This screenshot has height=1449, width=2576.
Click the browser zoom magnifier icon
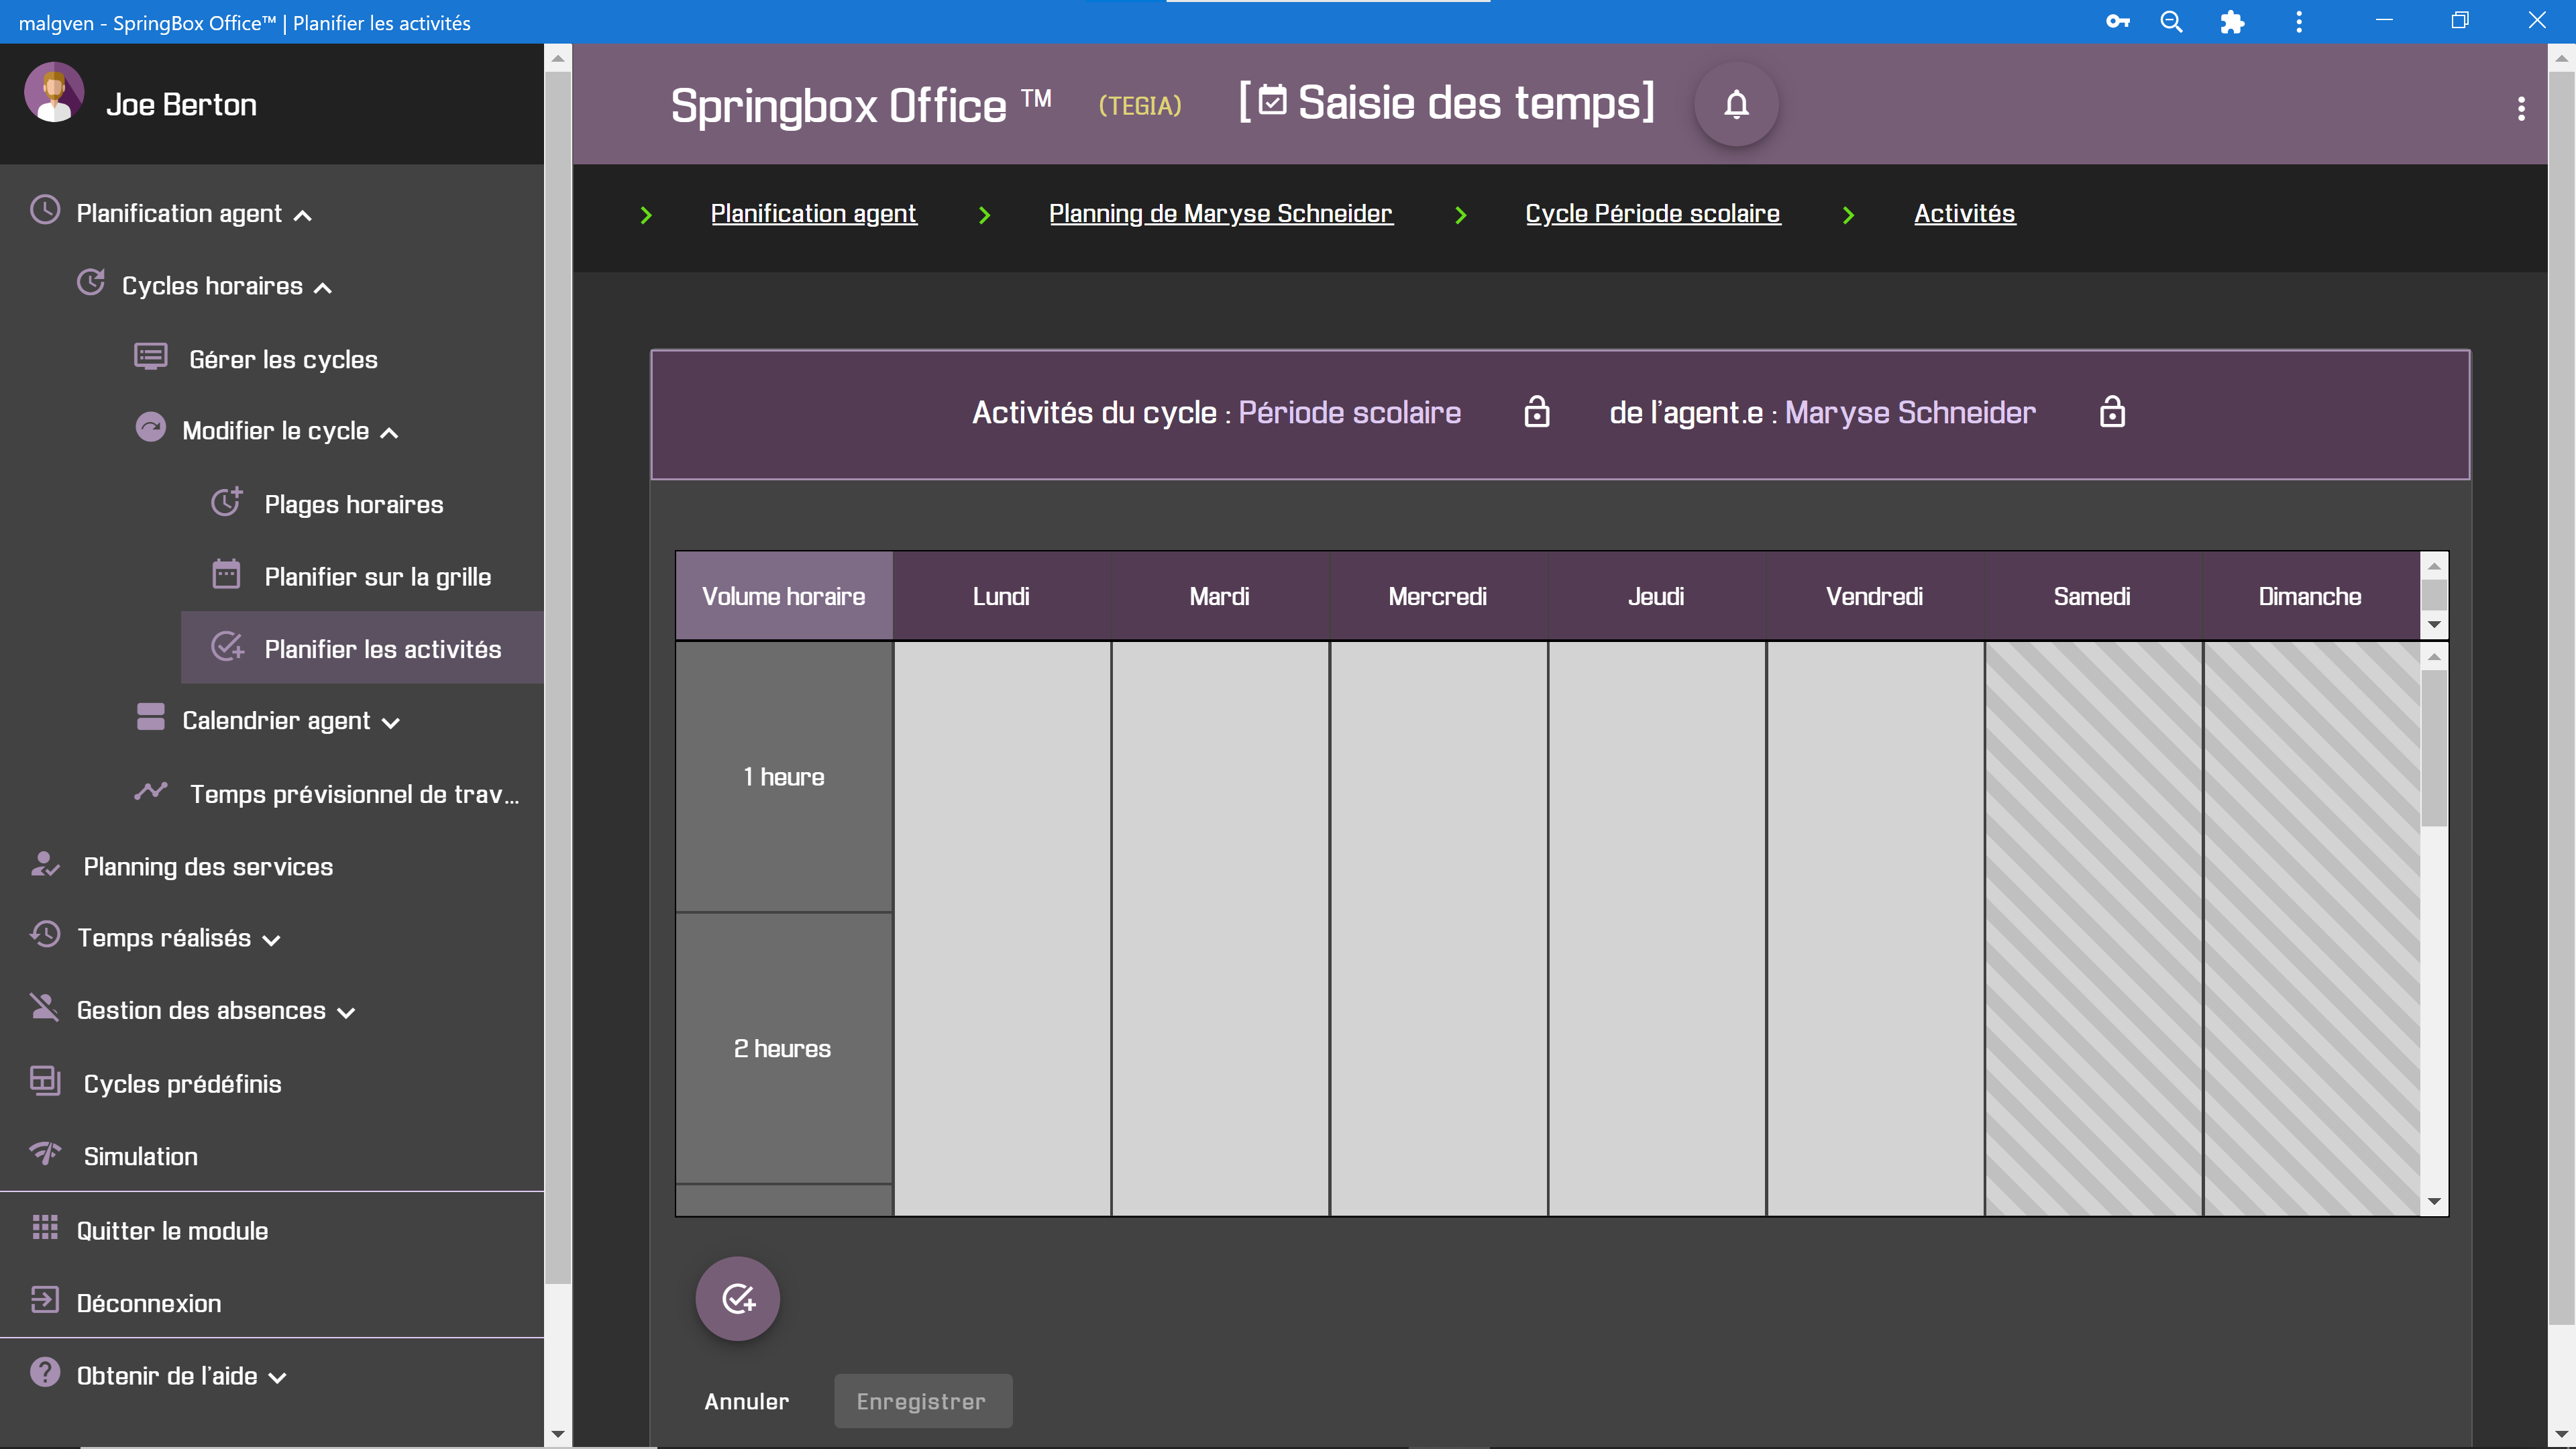click(2171, 21)
